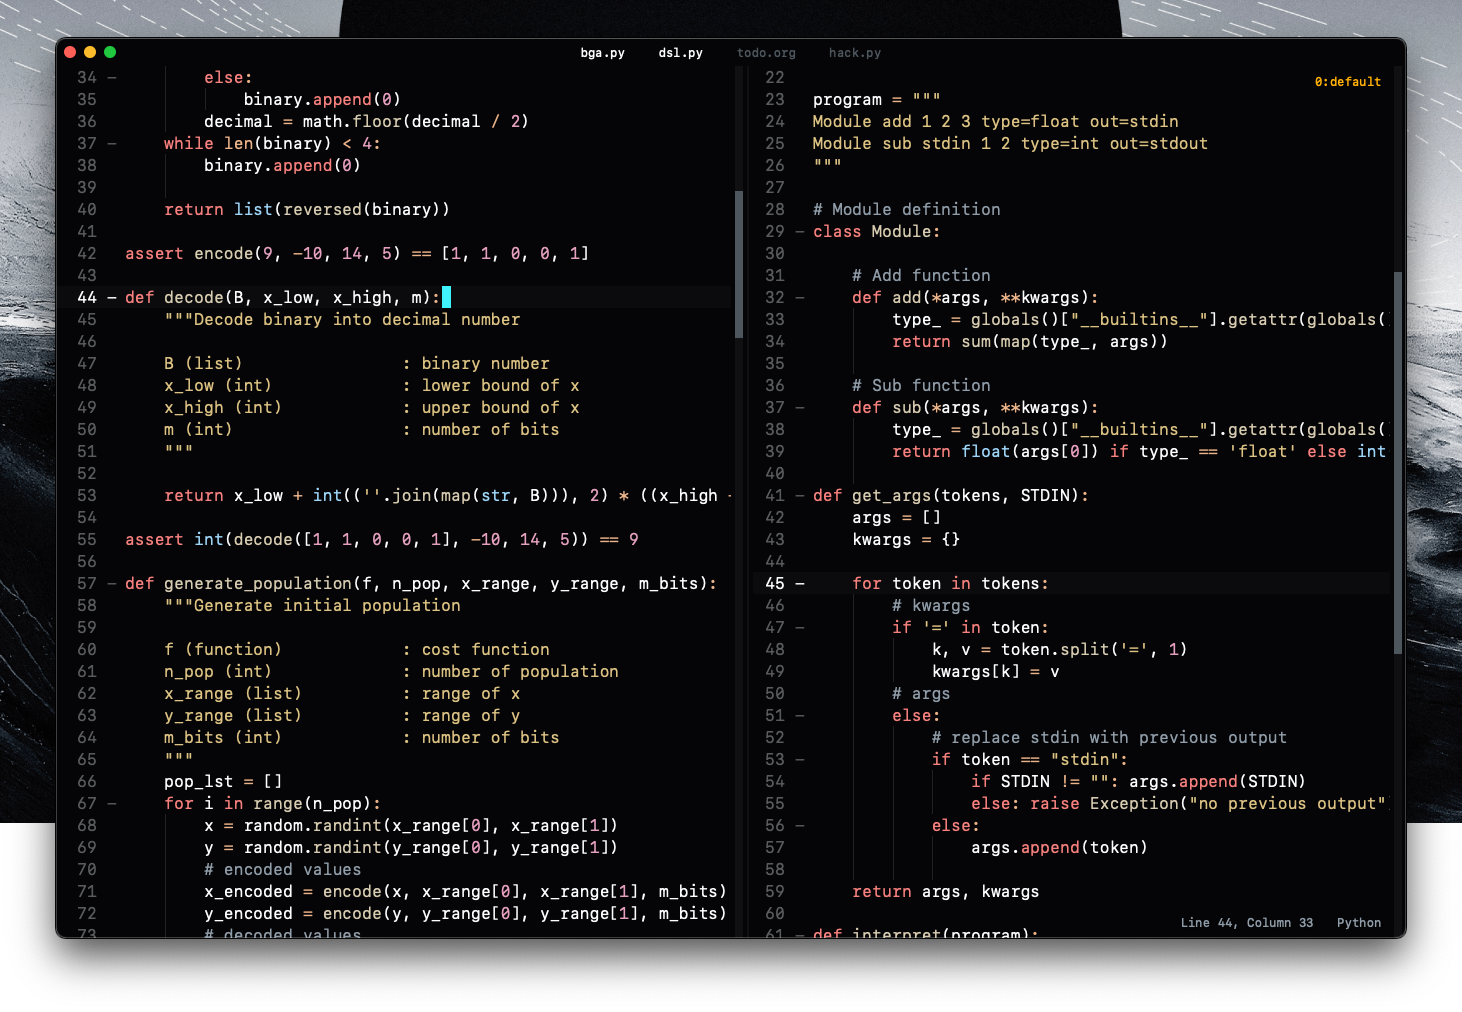Click the yellow minimize window button
1462x1012 pixels.
click(90, 52)
